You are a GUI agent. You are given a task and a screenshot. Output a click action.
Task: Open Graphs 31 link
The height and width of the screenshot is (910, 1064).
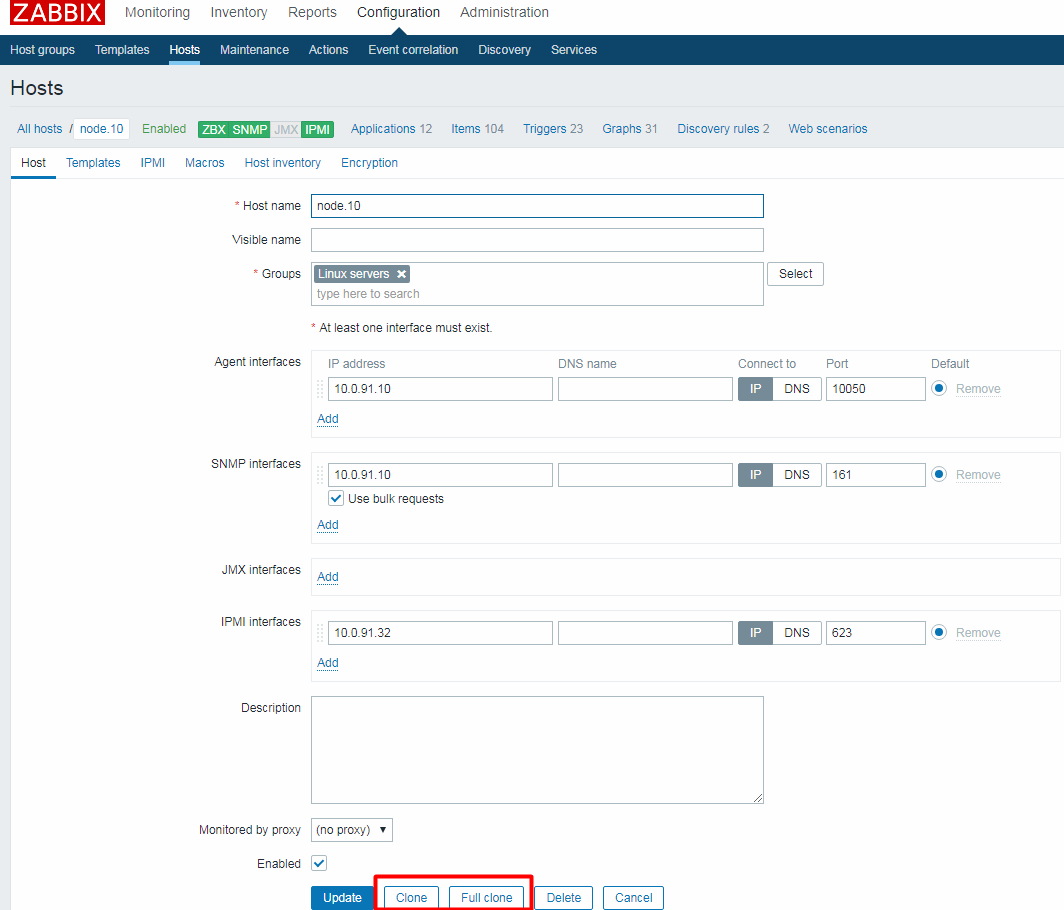(630, 129)
